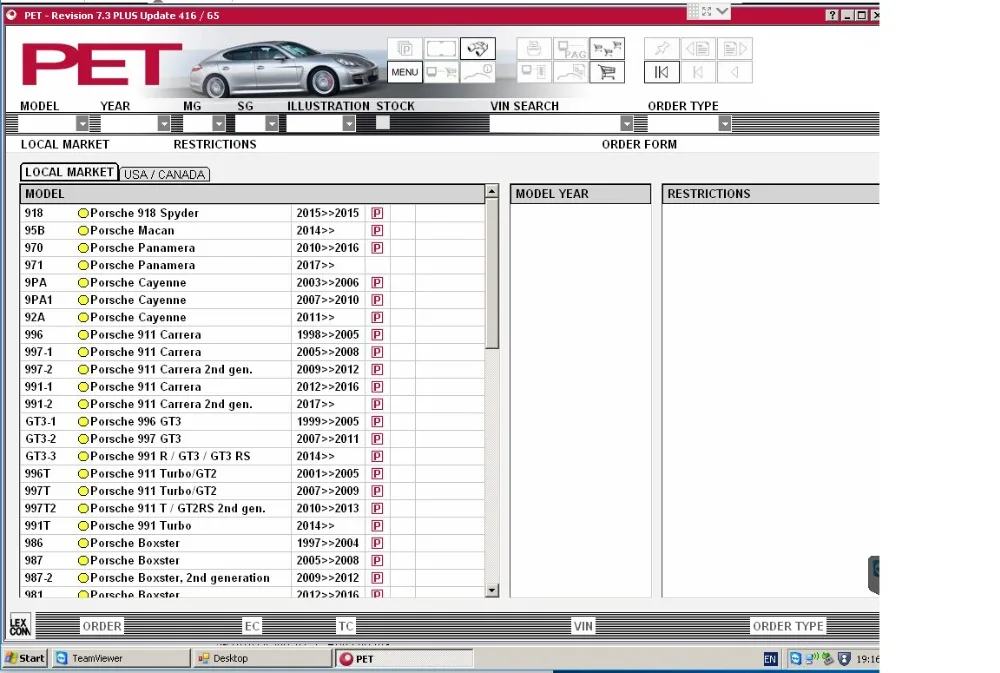This screenshot has height=673, width=1000.
Task: Click the monitor-to-list icon
Action: (x=534, y=72)
